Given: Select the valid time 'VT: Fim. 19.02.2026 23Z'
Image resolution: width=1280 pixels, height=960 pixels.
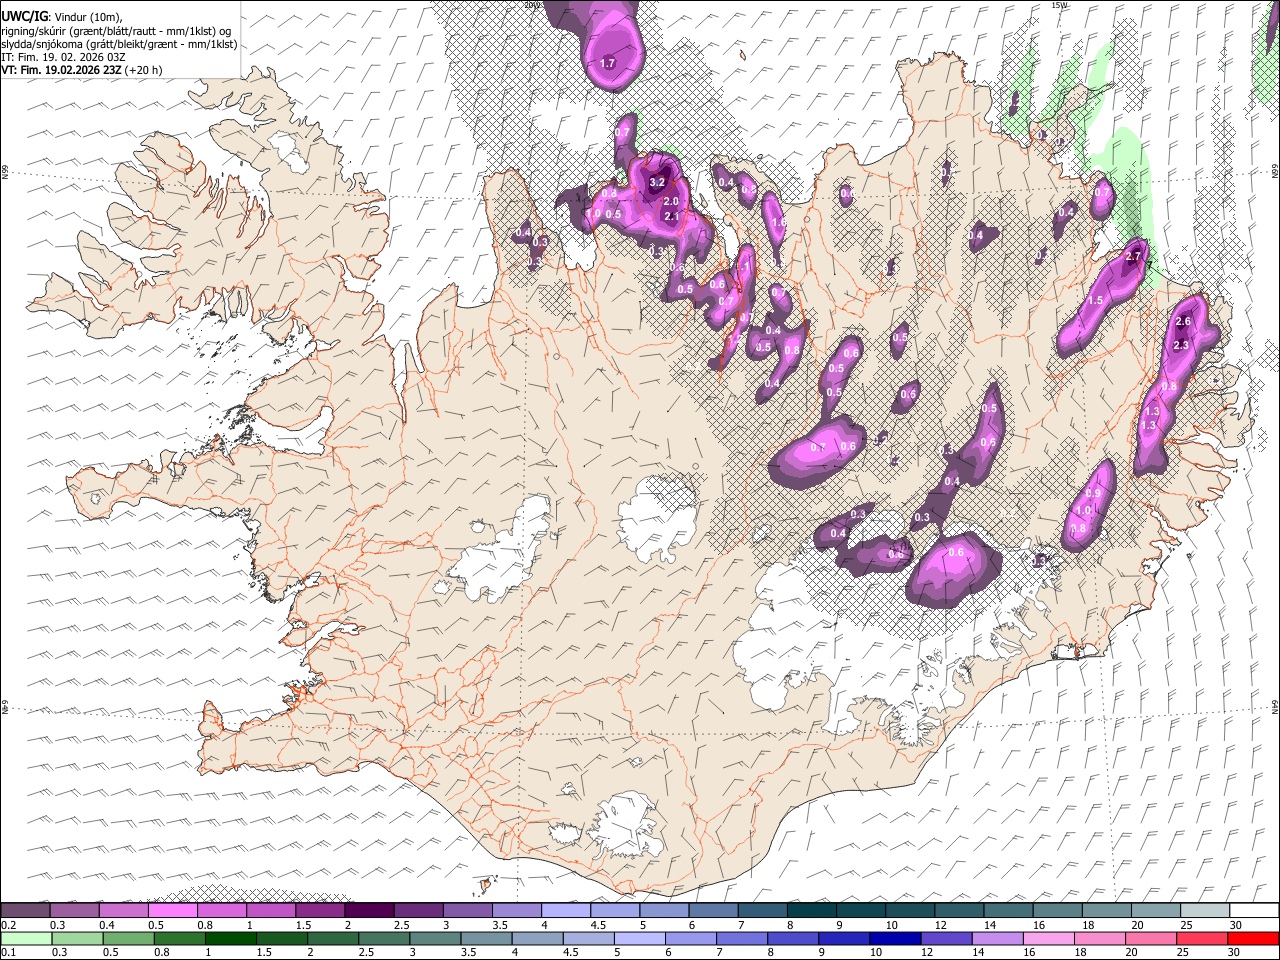Looking at the screenshot, I should click(x=62, y=70).
